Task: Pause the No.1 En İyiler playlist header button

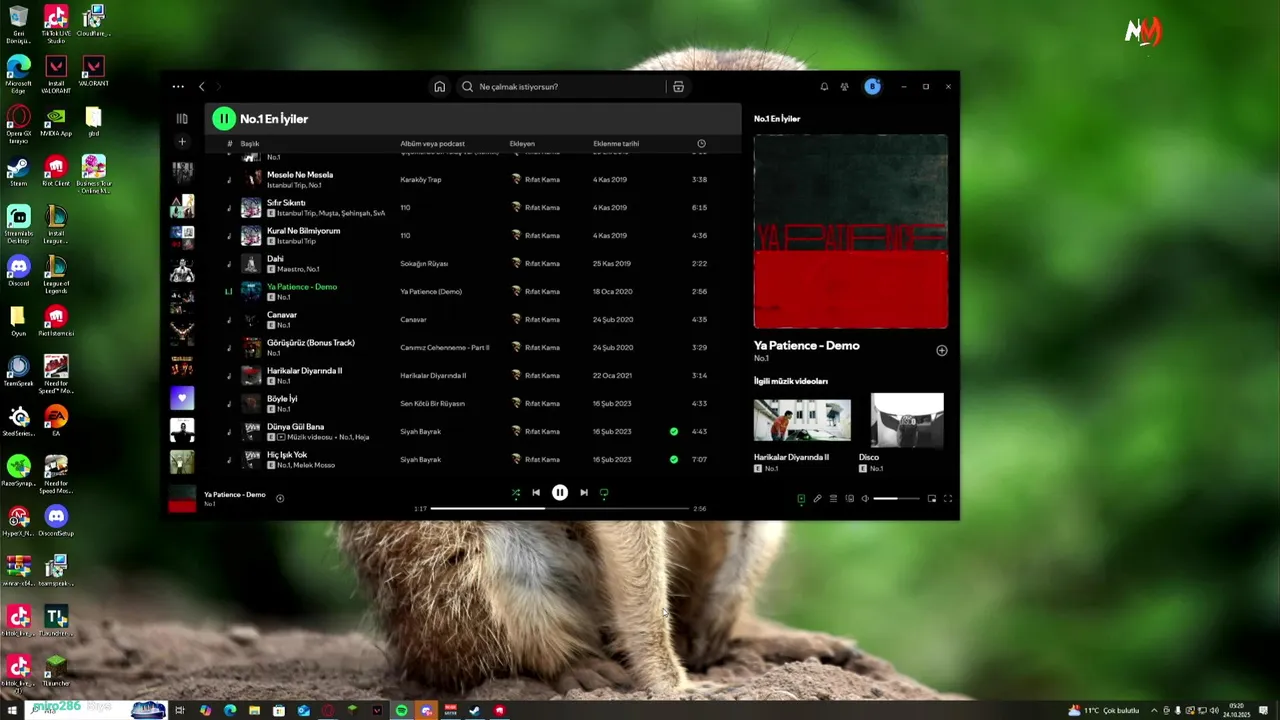Action: point(223,119)
